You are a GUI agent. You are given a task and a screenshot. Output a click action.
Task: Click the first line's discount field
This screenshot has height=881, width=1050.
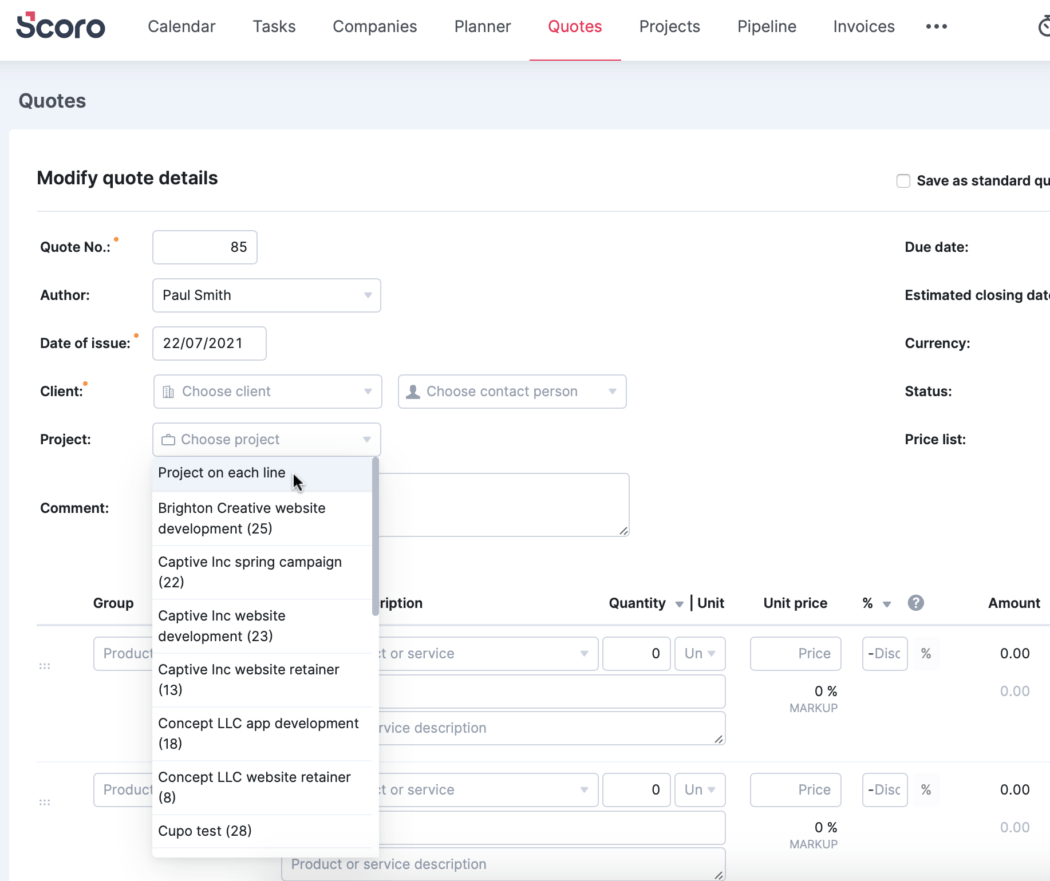[x=885, y=654]
